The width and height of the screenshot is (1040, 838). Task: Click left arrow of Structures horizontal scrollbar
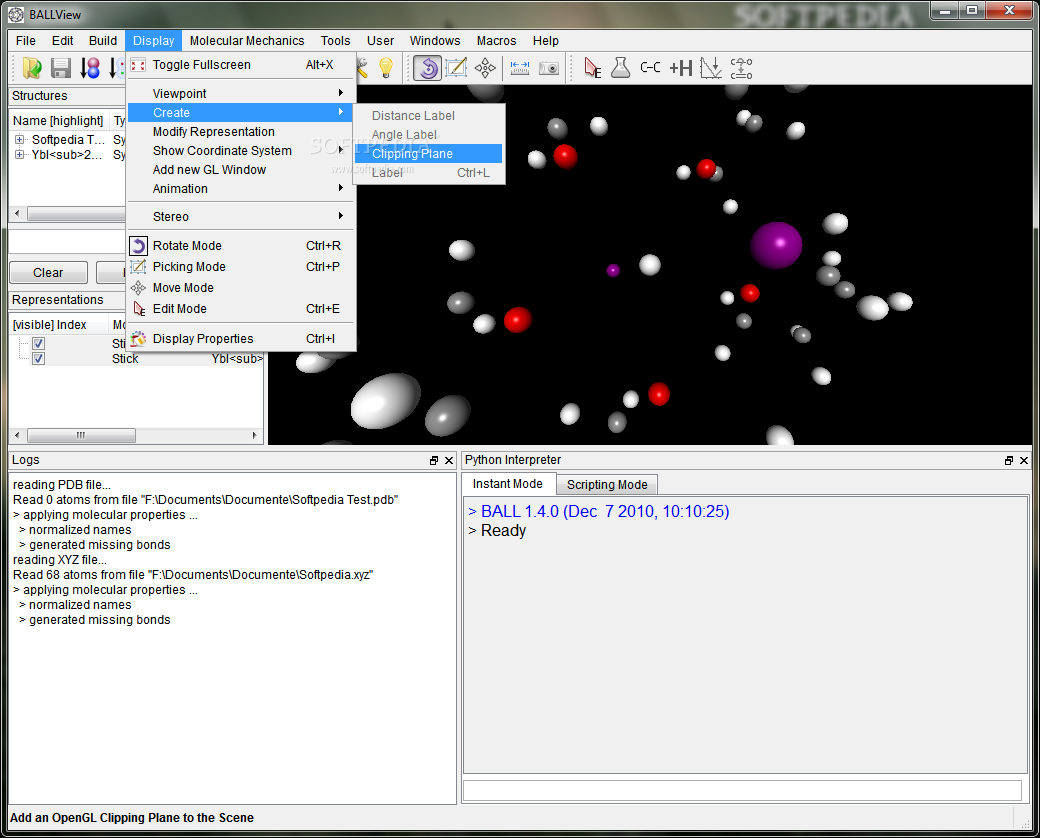(17, 214)
